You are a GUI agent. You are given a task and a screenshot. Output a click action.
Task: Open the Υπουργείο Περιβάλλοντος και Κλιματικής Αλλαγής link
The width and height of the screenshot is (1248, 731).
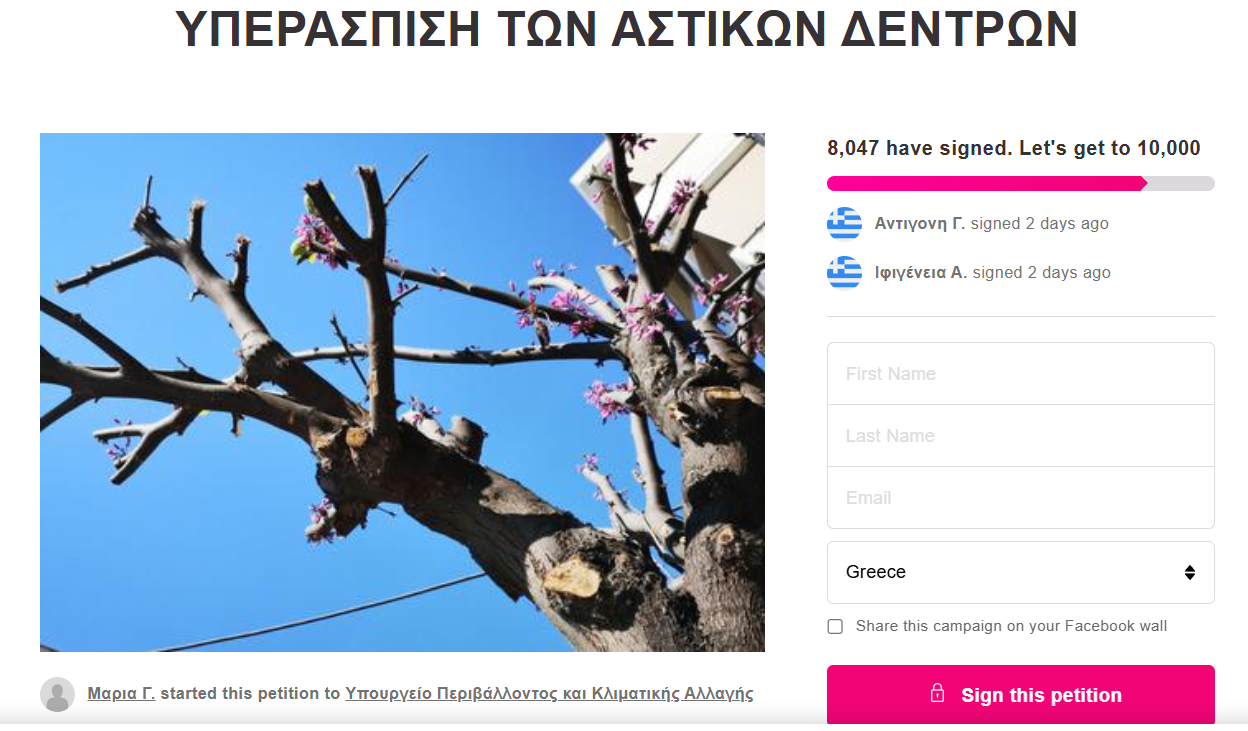pyautogui.click(x=549, y=693)
